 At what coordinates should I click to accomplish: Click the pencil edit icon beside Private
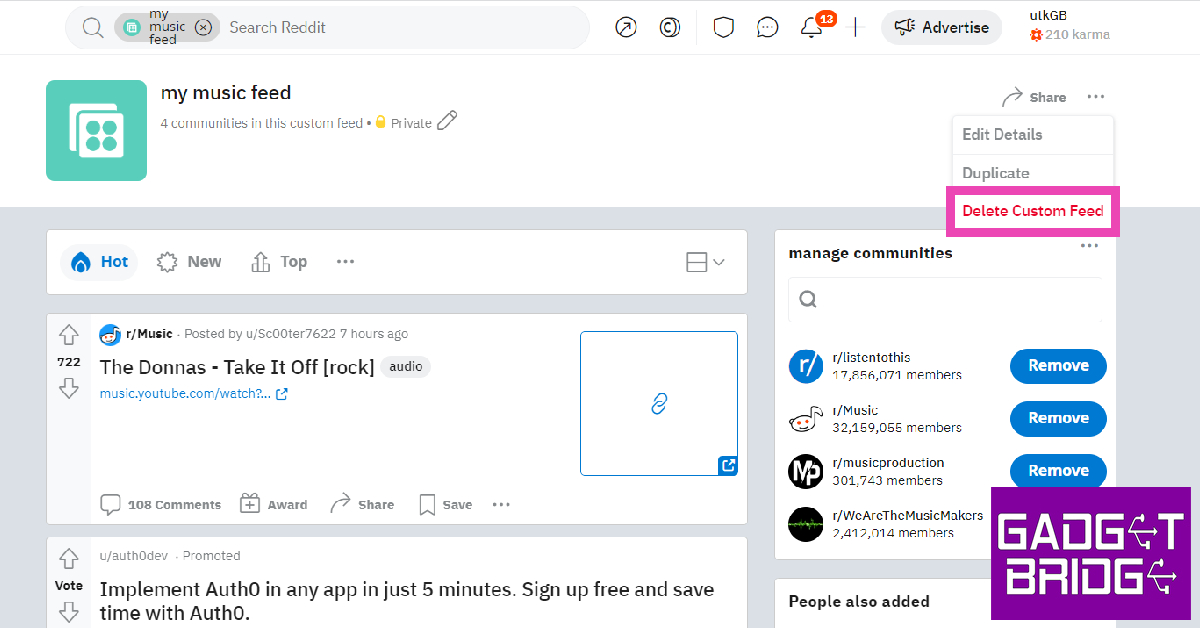tap(447, 122)
